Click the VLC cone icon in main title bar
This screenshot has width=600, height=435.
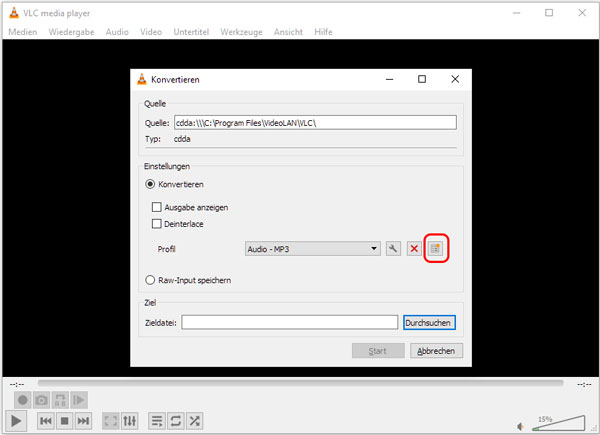14,13
